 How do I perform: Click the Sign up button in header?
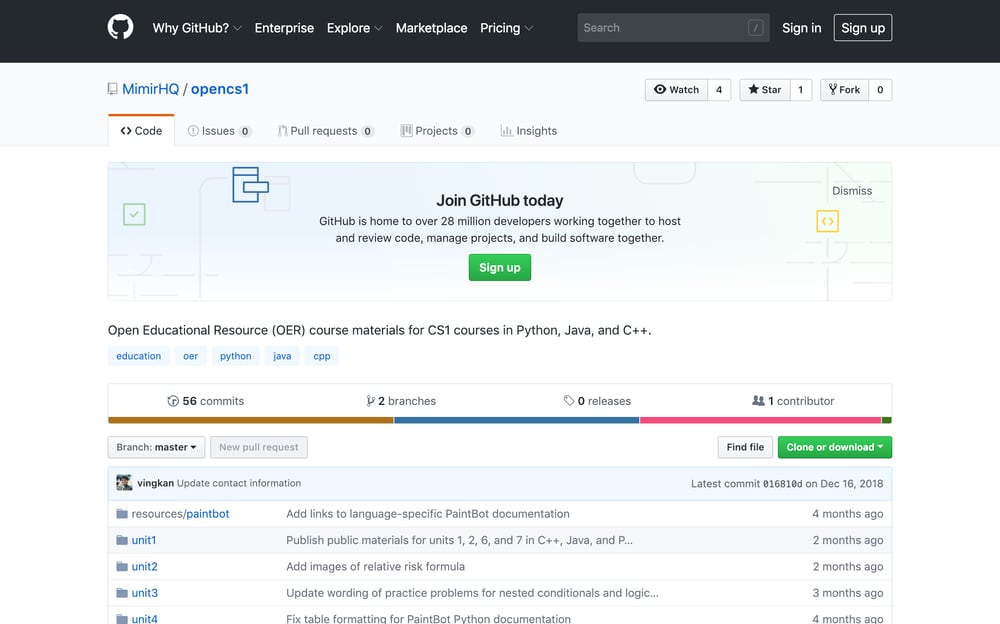pos(862,27)
